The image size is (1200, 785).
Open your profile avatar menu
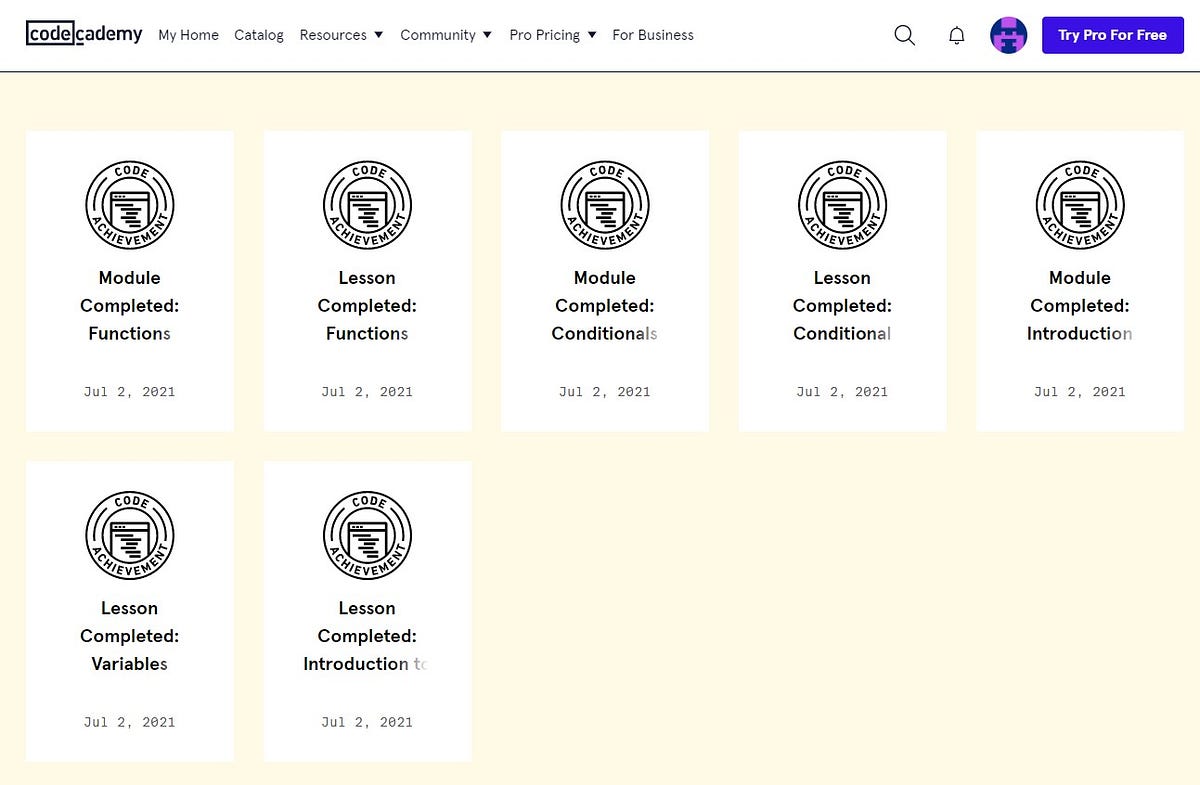tap(1008, 35)
